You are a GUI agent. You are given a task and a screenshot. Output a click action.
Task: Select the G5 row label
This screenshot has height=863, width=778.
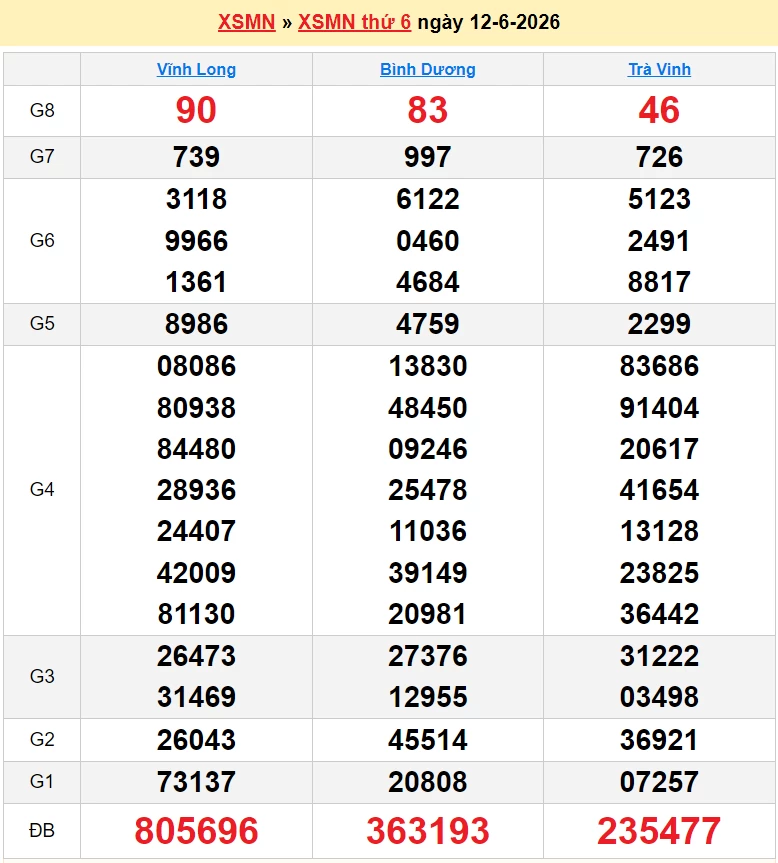42,323
